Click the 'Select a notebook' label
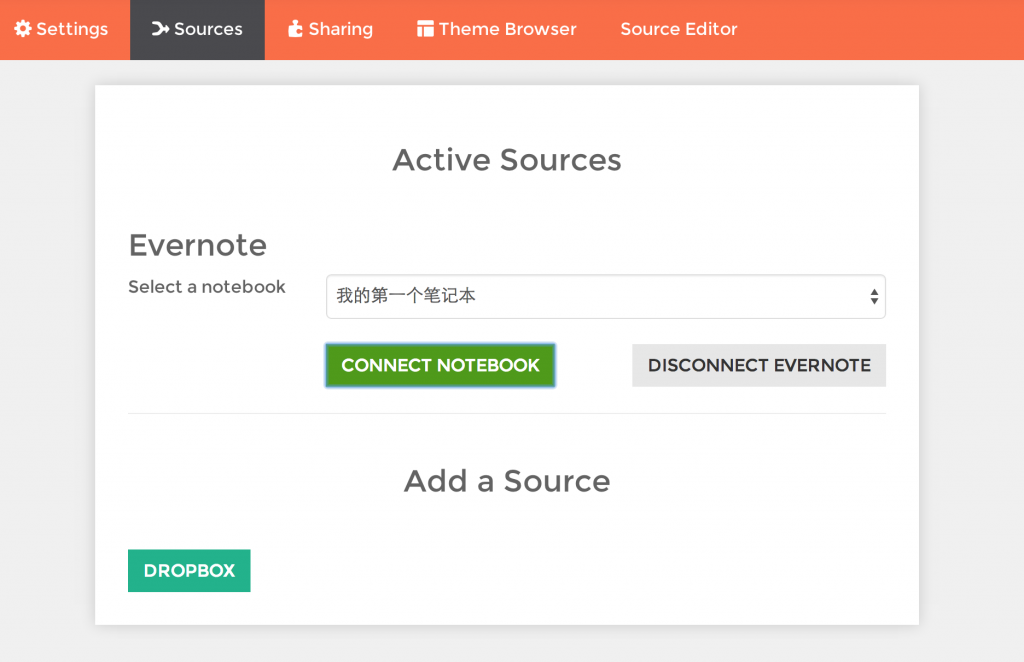Viewport: 1024px width, 662px height. [207, 287]
